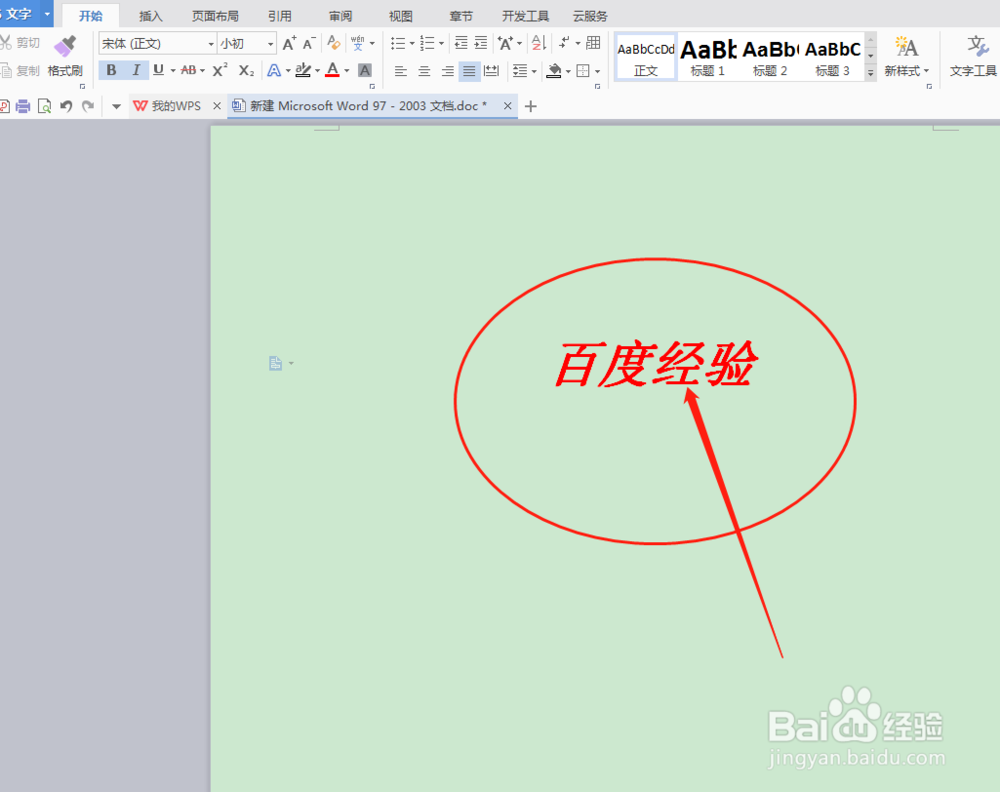Viewport: 1000px width, 792px height.
Task: Select center alignment
Action: [424, 71]
